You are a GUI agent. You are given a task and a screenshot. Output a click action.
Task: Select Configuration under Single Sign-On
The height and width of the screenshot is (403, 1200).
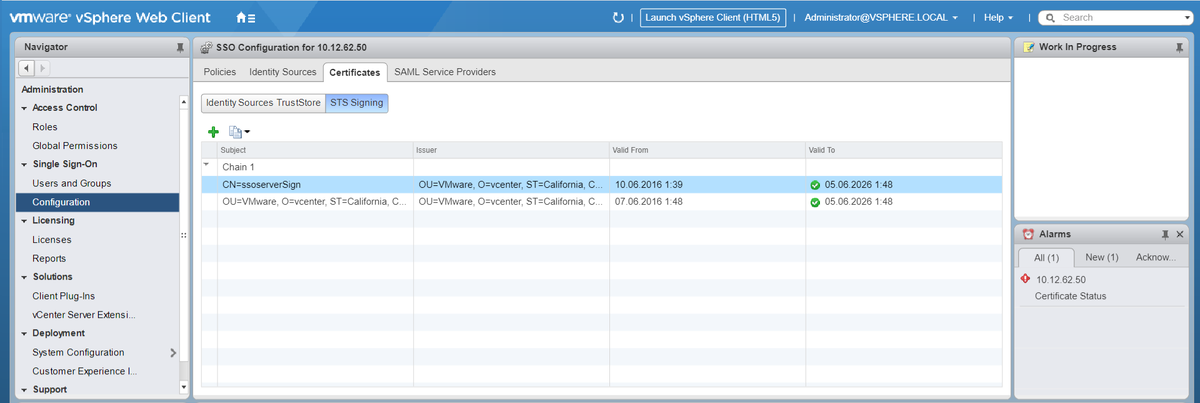point(98,202)
